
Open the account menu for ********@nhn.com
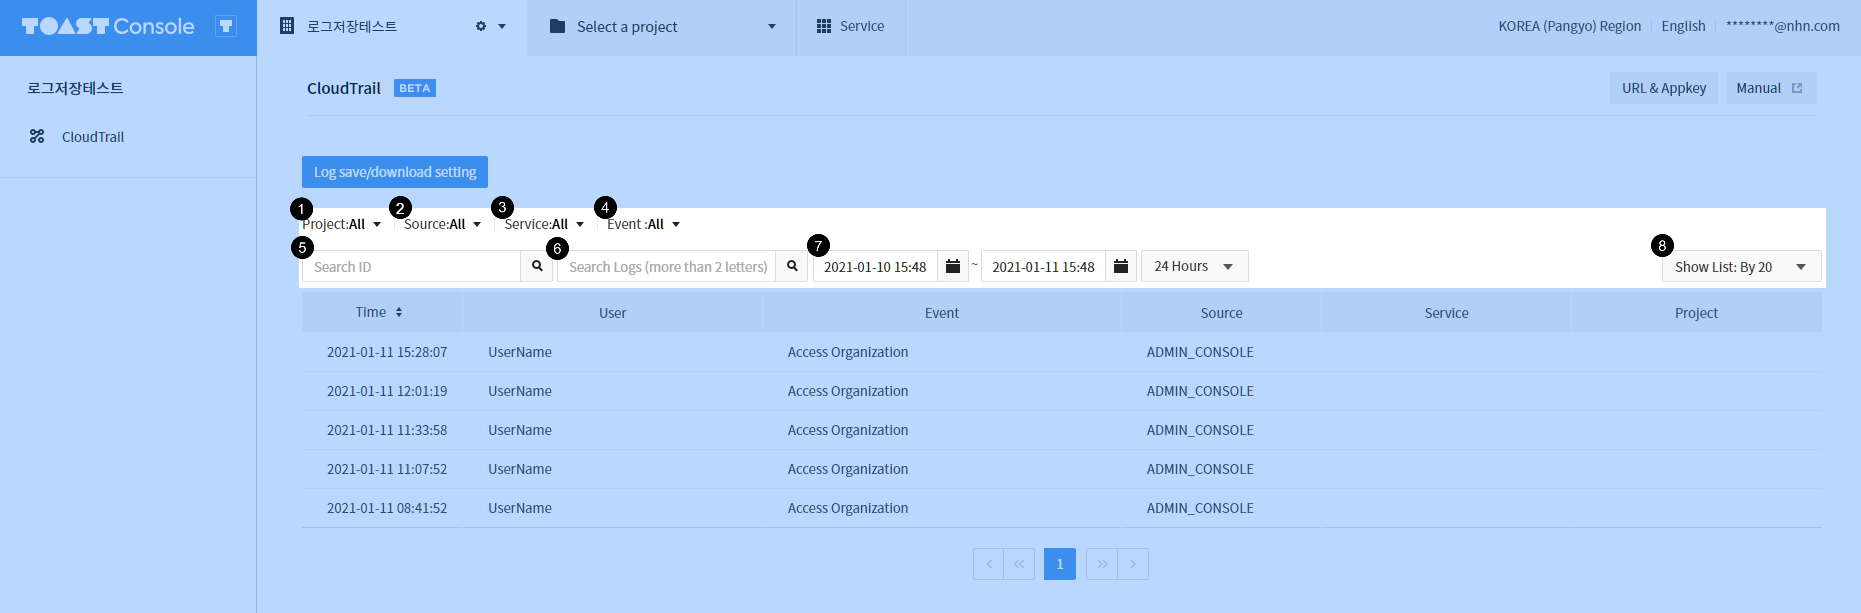(x=1782, y=26)
